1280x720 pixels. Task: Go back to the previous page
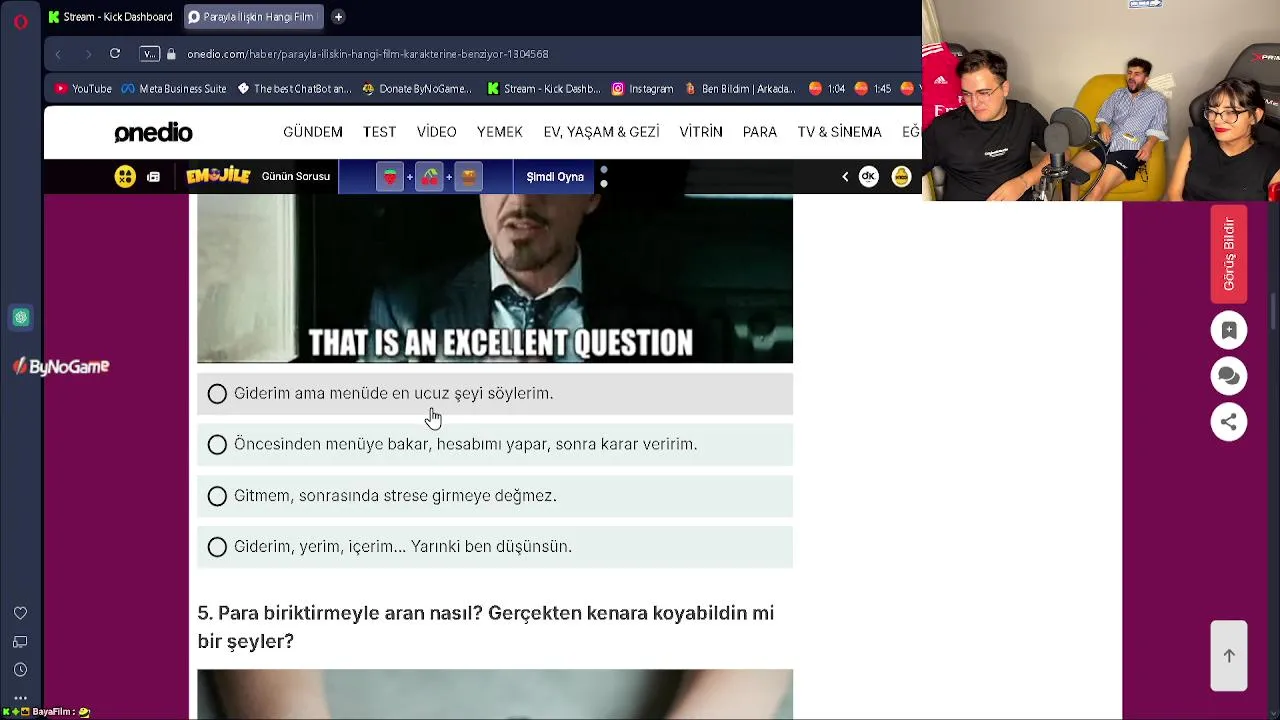click(x=58, y=54)
